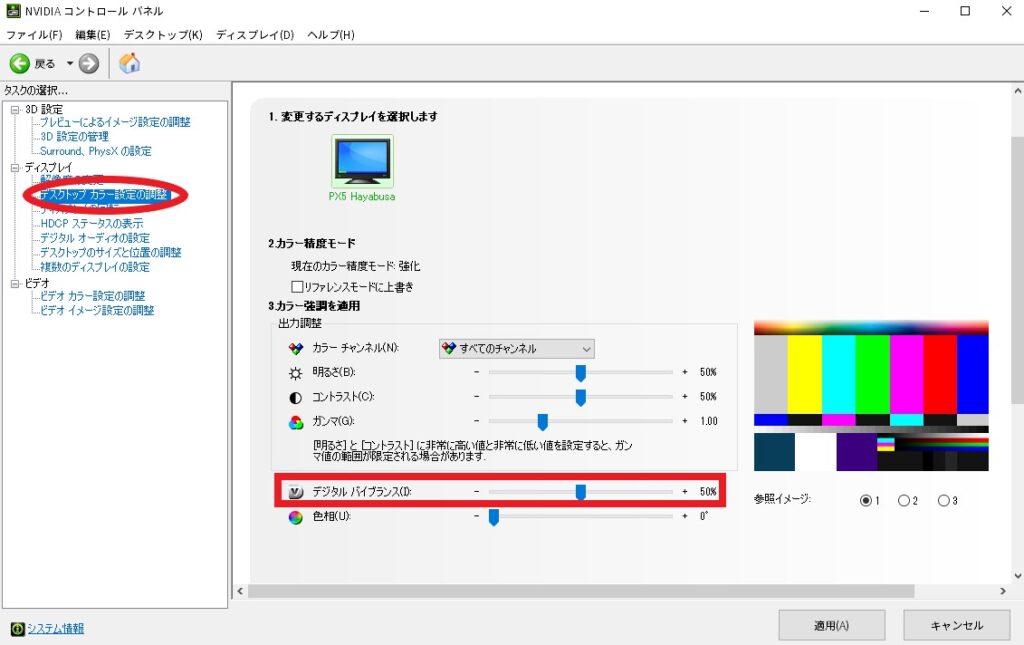Open ビデオ イメージ設定の調整
Image resolution: width=1024 pixels, height=645 pixels.
tap(97, 310)
